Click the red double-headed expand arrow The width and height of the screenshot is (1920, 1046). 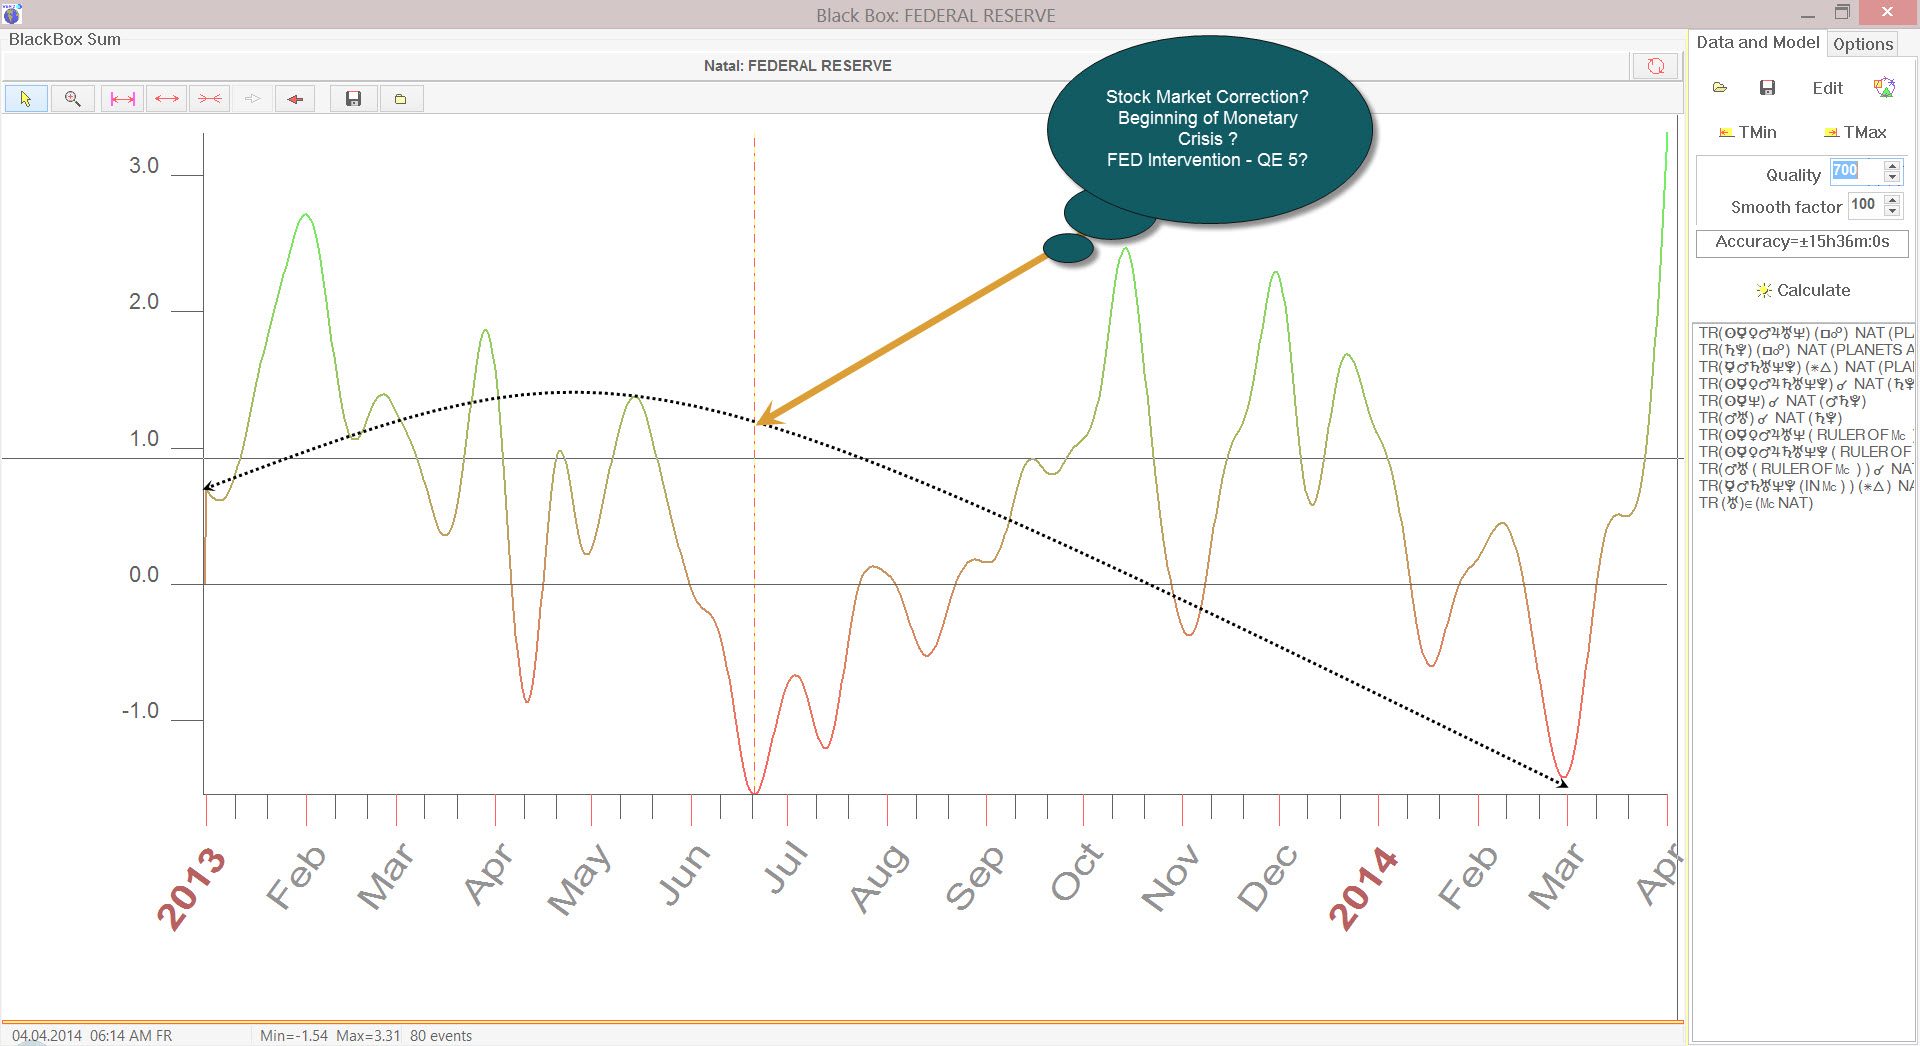[167, 99]
